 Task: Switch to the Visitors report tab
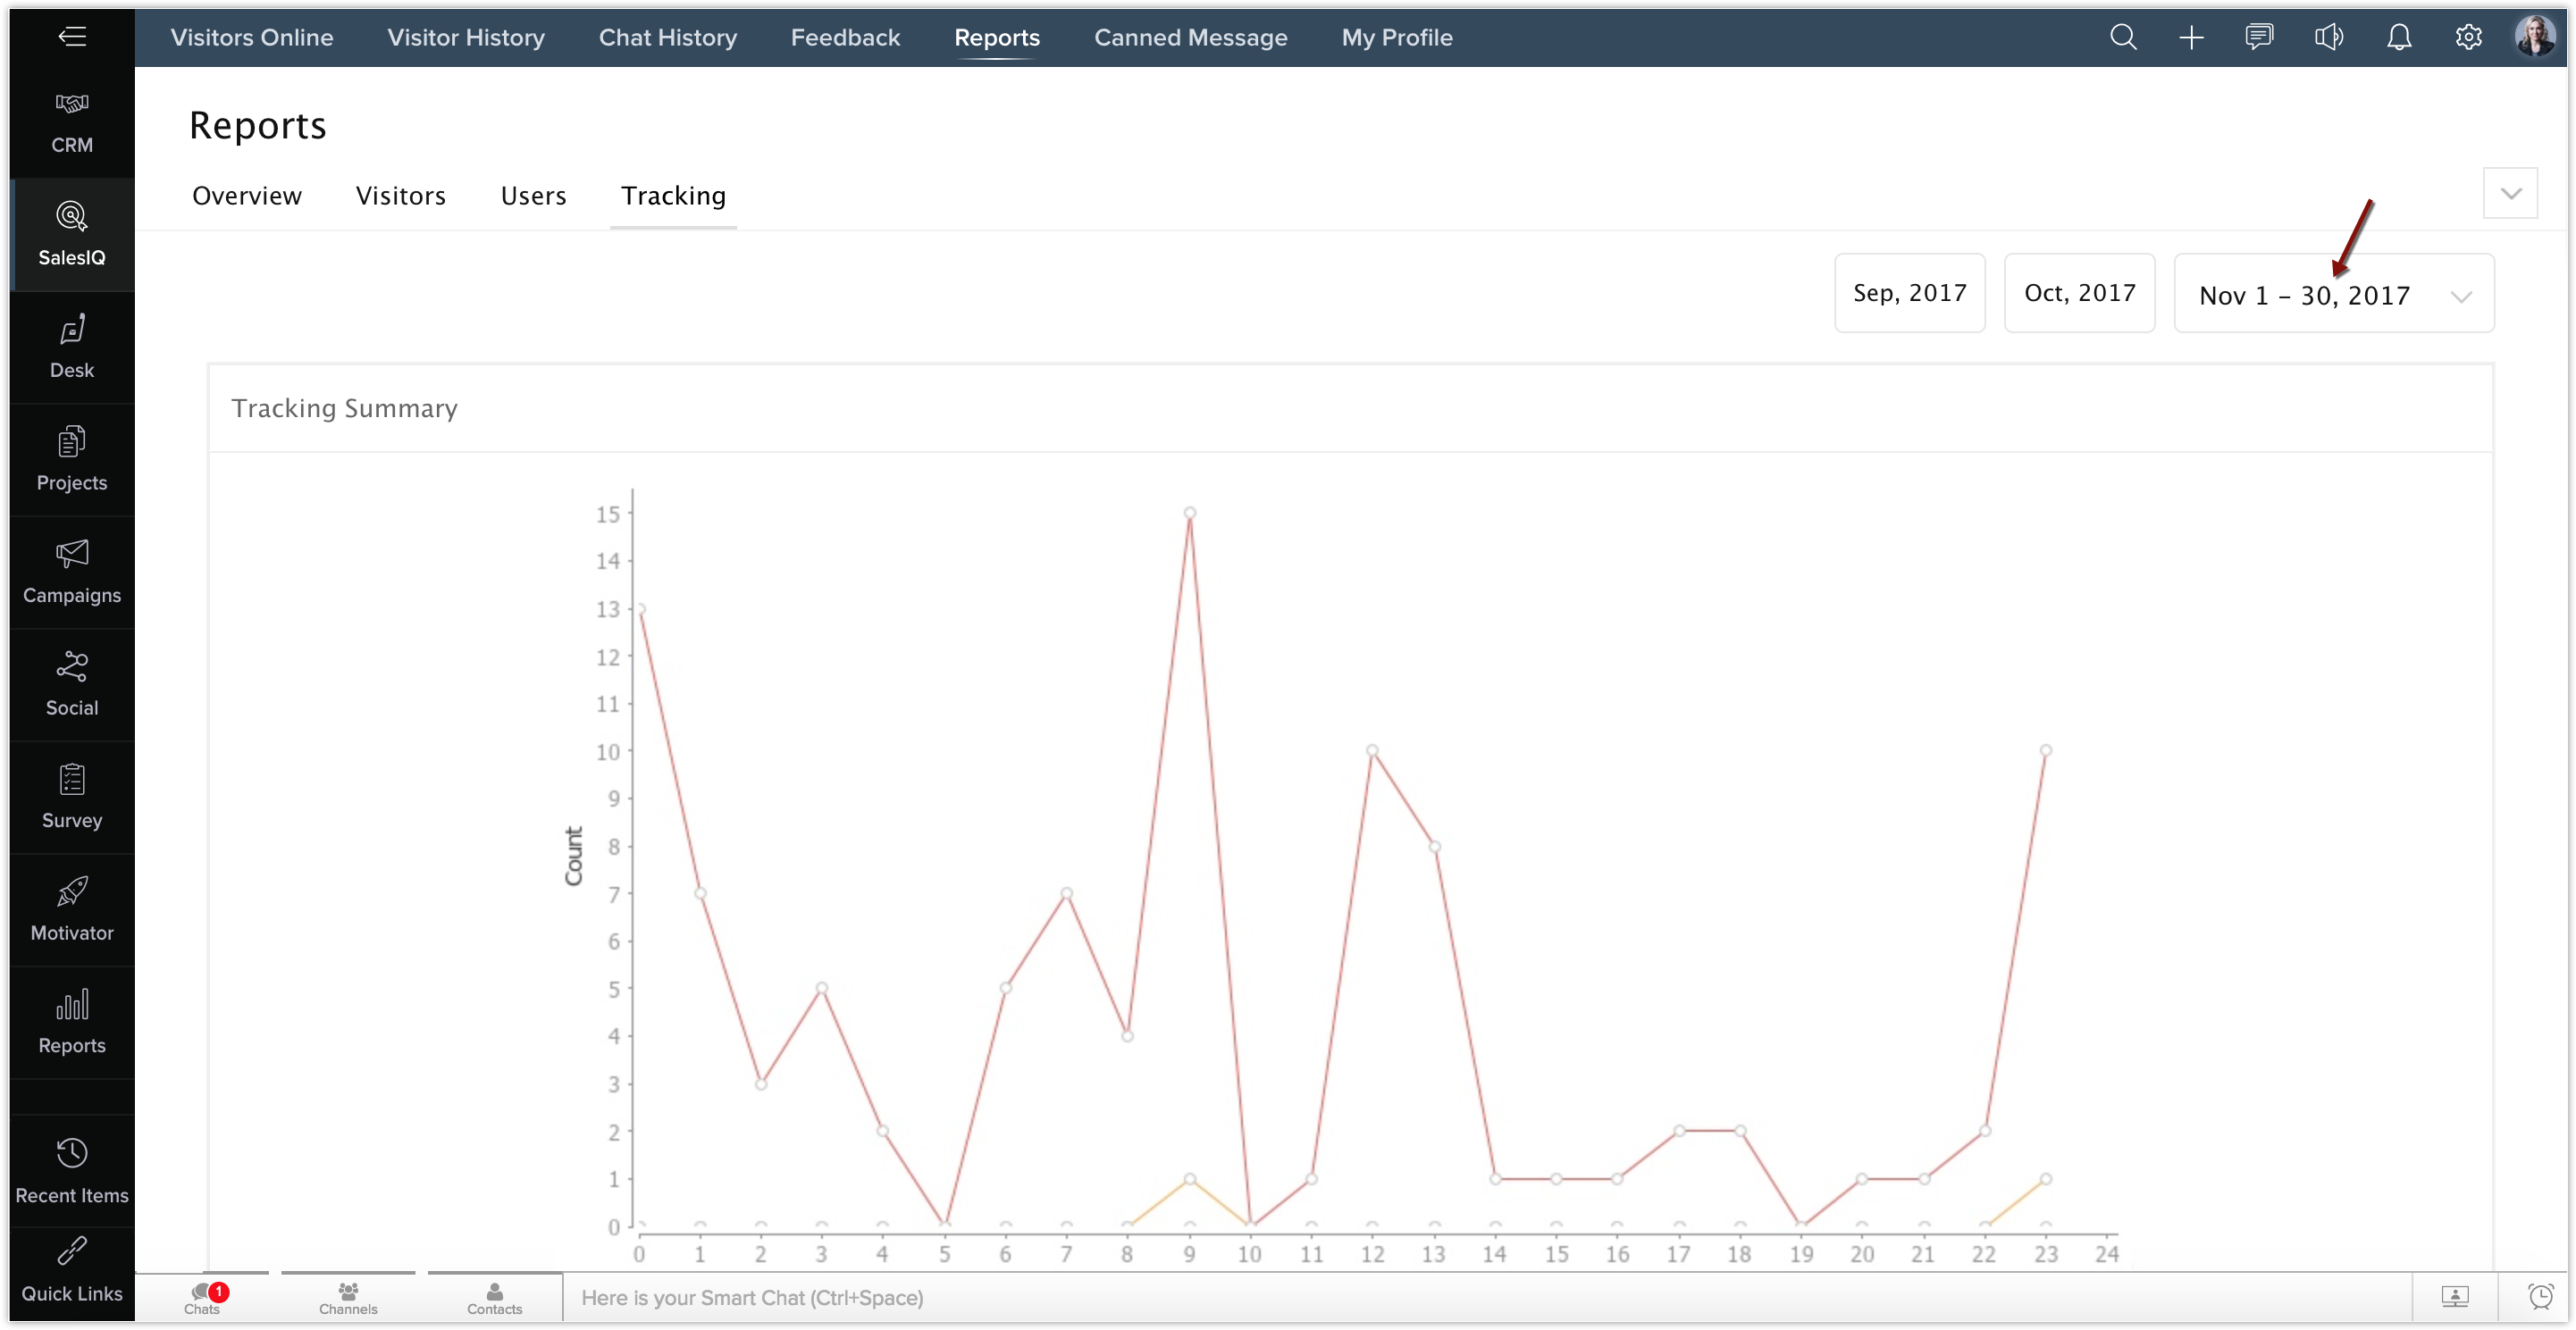click(400, 196)
